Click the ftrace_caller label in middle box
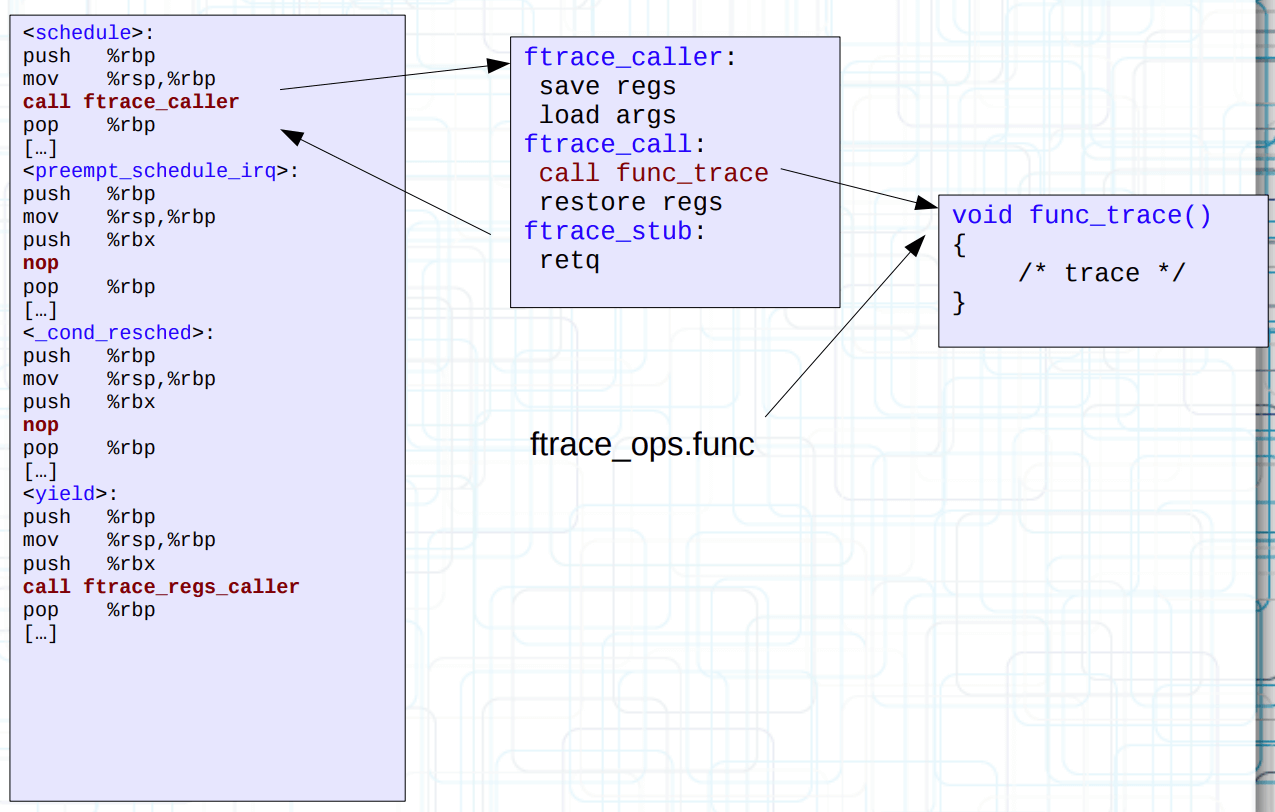The height and width of the screenshot is (812, 1275). 622,58
